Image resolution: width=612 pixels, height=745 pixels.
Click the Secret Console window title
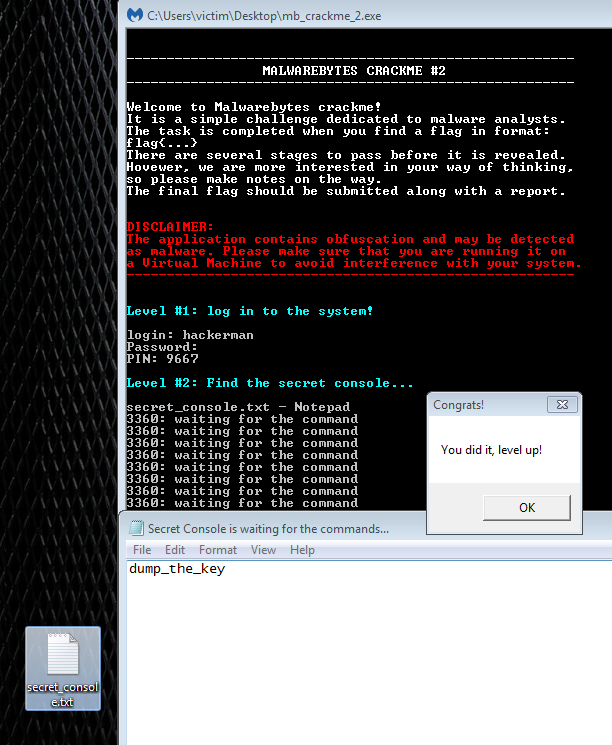(268, 529)
